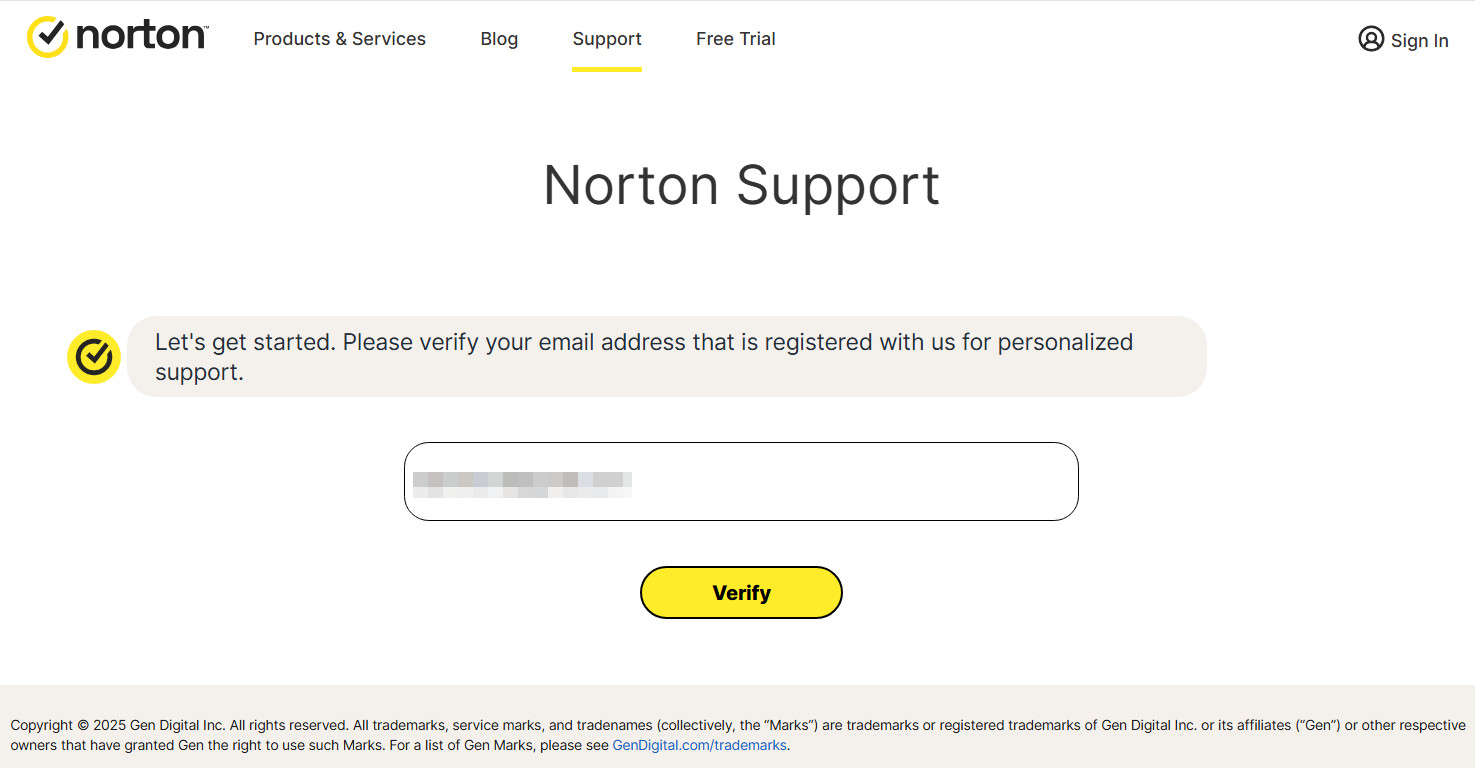Open the Free Trial page
This screenshot has height=768, width=1475.
click(735, 39)
